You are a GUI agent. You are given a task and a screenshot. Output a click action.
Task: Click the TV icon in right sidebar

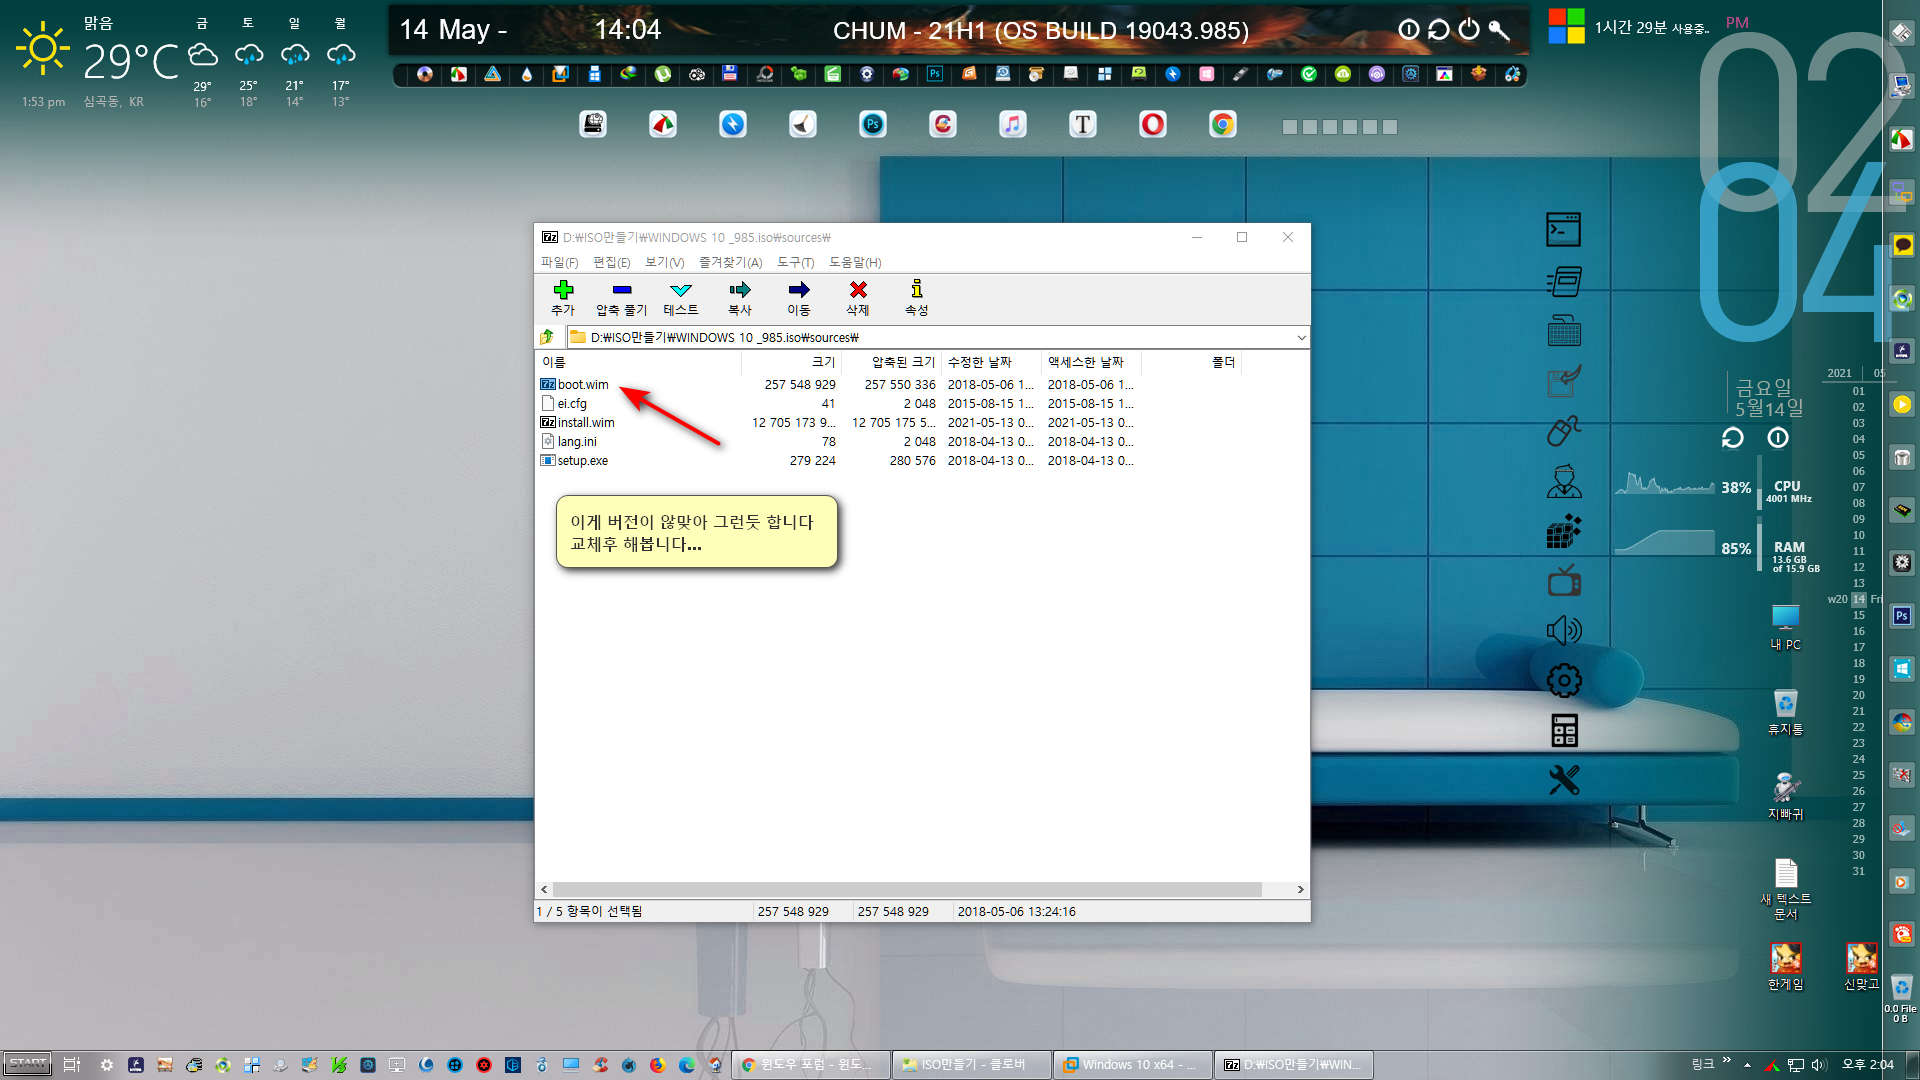pos(1564,580)
